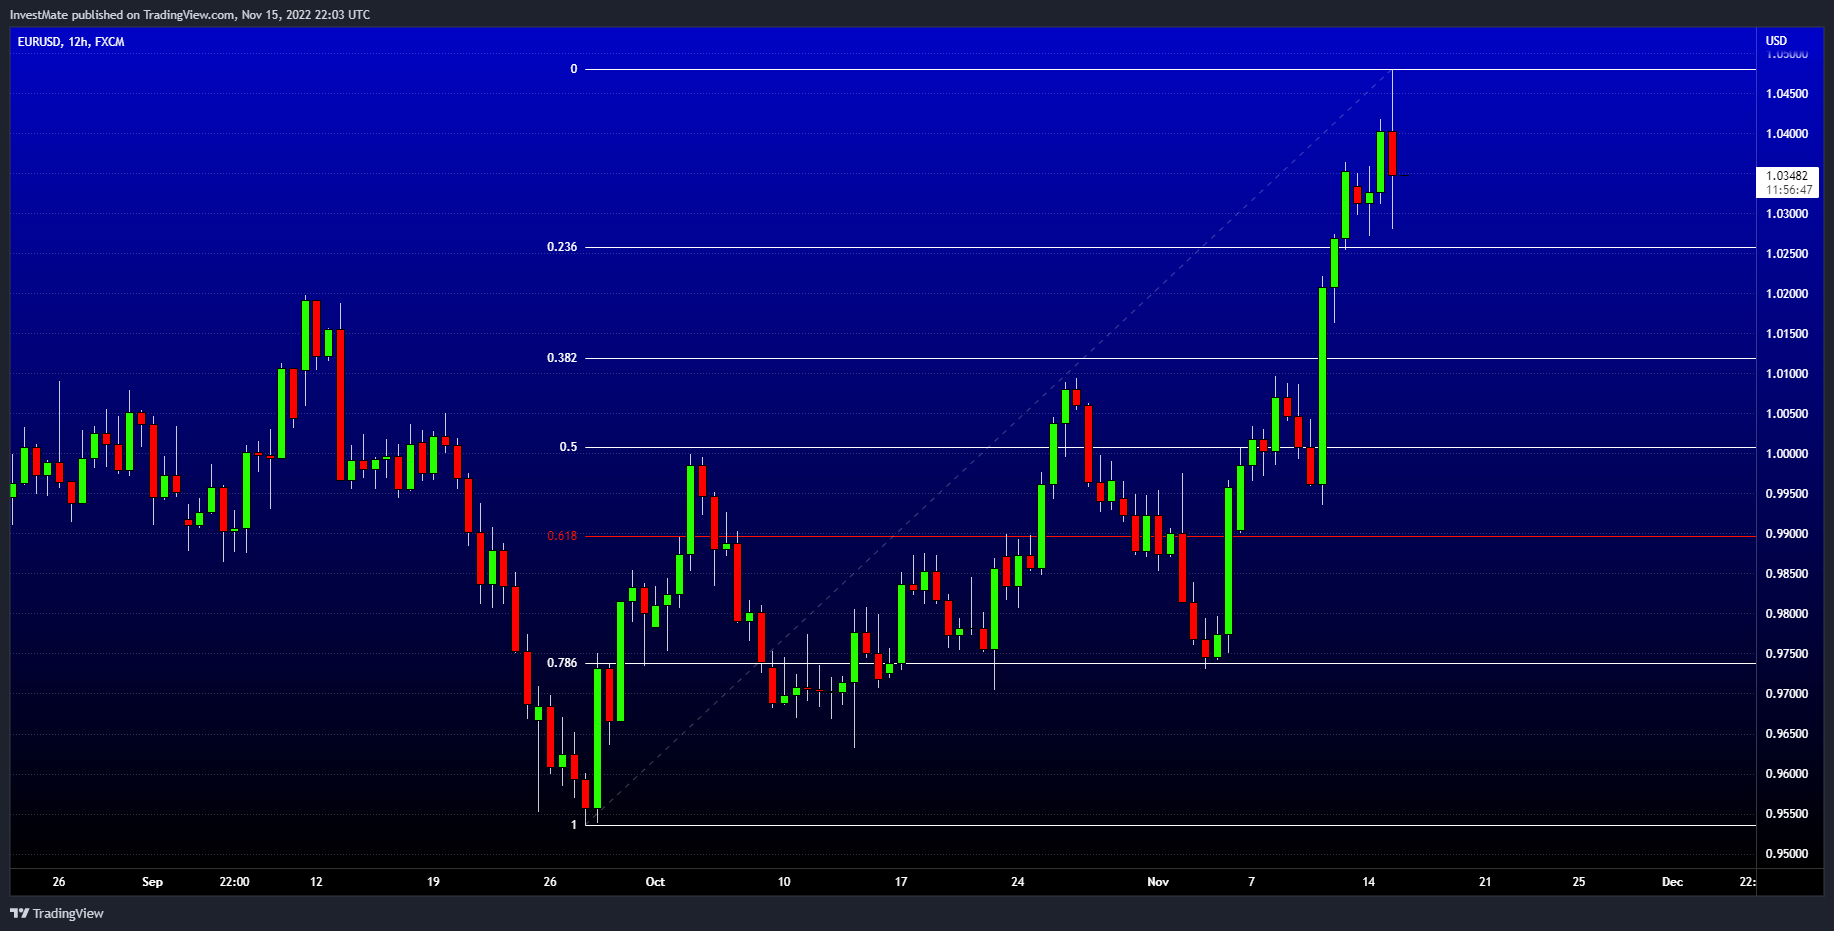1834x931 pixels.
Task: Click the 1.02500 price axis value
Action: tap(1787, 254)
